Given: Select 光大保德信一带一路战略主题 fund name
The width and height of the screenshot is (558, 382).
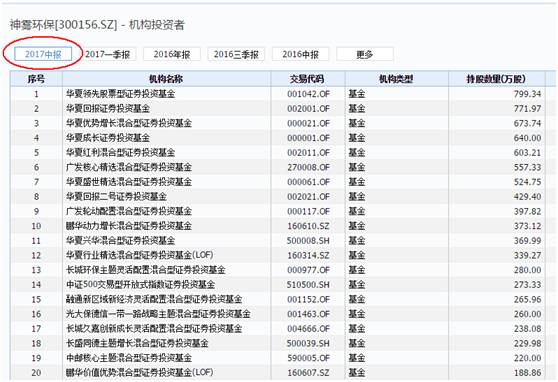Looking at the screenshot, I should click(158, 314).
